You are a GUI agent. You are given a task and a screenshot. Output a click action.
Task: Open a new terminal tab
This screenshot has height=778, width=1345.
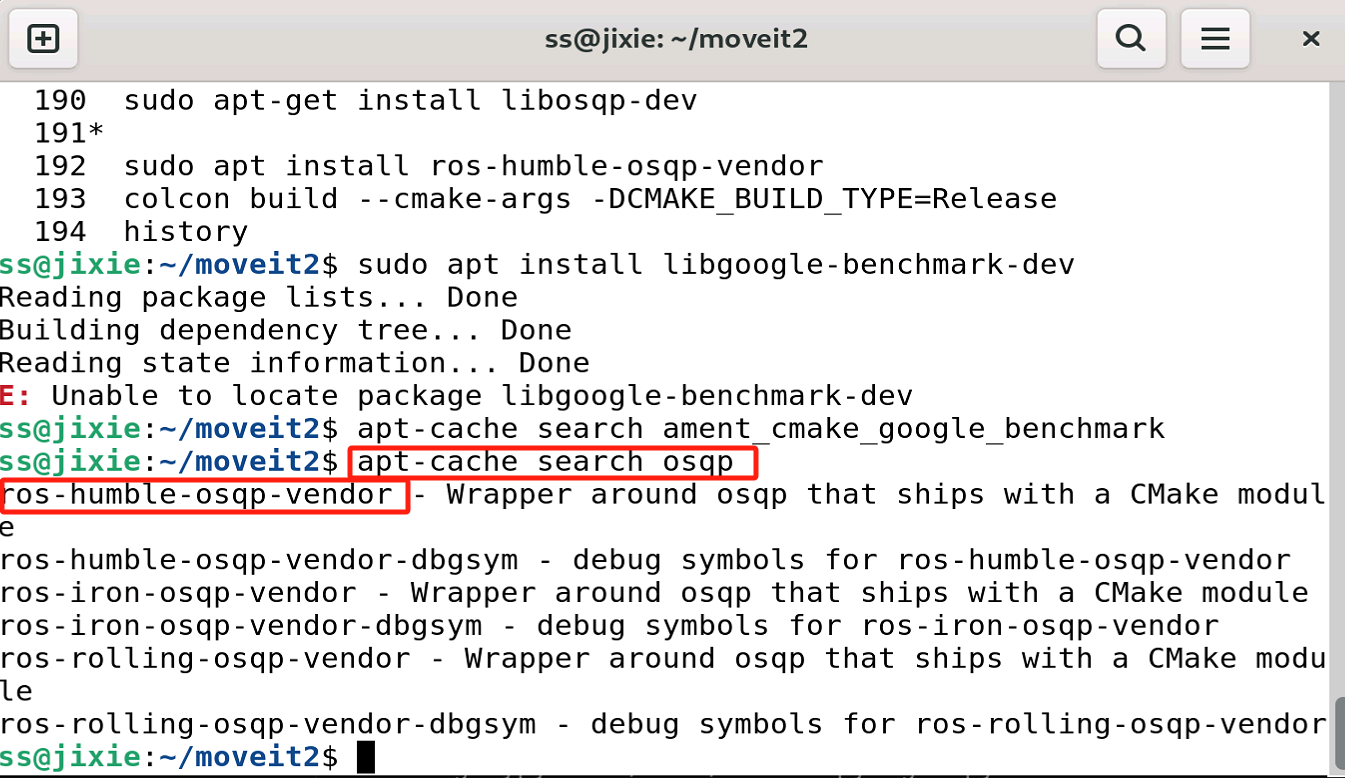pos(42,39)
